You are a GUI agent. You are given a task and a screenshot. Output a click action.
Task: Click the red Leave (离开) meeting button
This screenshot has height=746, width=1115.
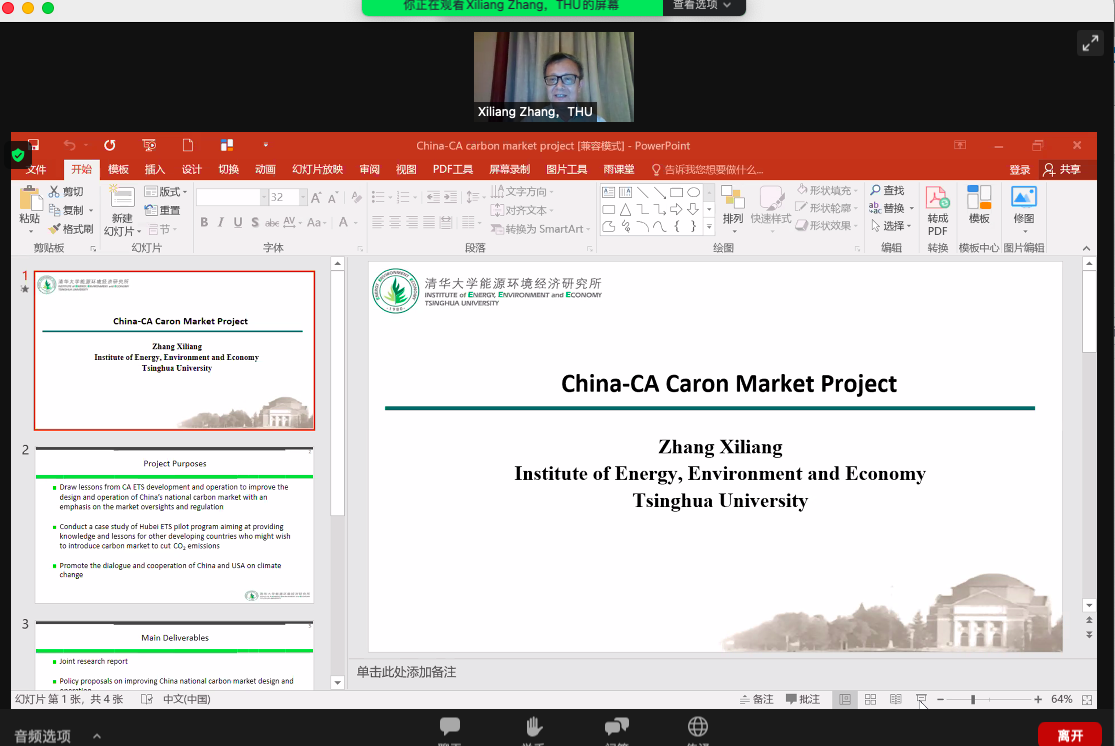[x=1069, y=735]
